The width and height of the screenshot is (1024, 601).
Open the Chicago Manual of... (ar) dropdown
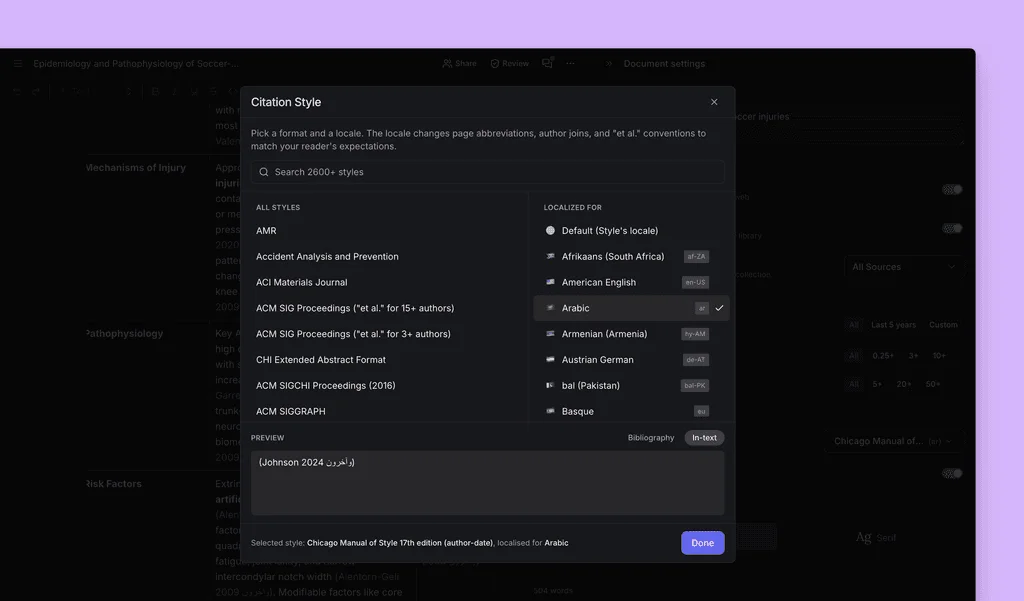(892, 441)
